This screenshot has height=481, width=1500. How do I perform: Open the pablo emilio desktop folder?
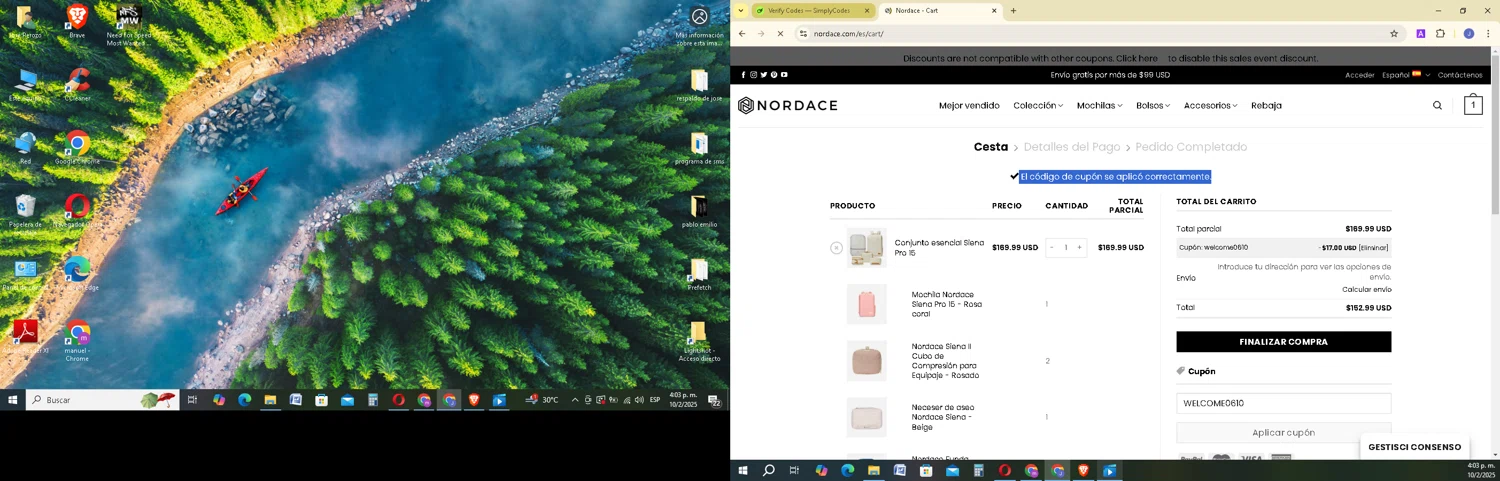coord(699,211)
